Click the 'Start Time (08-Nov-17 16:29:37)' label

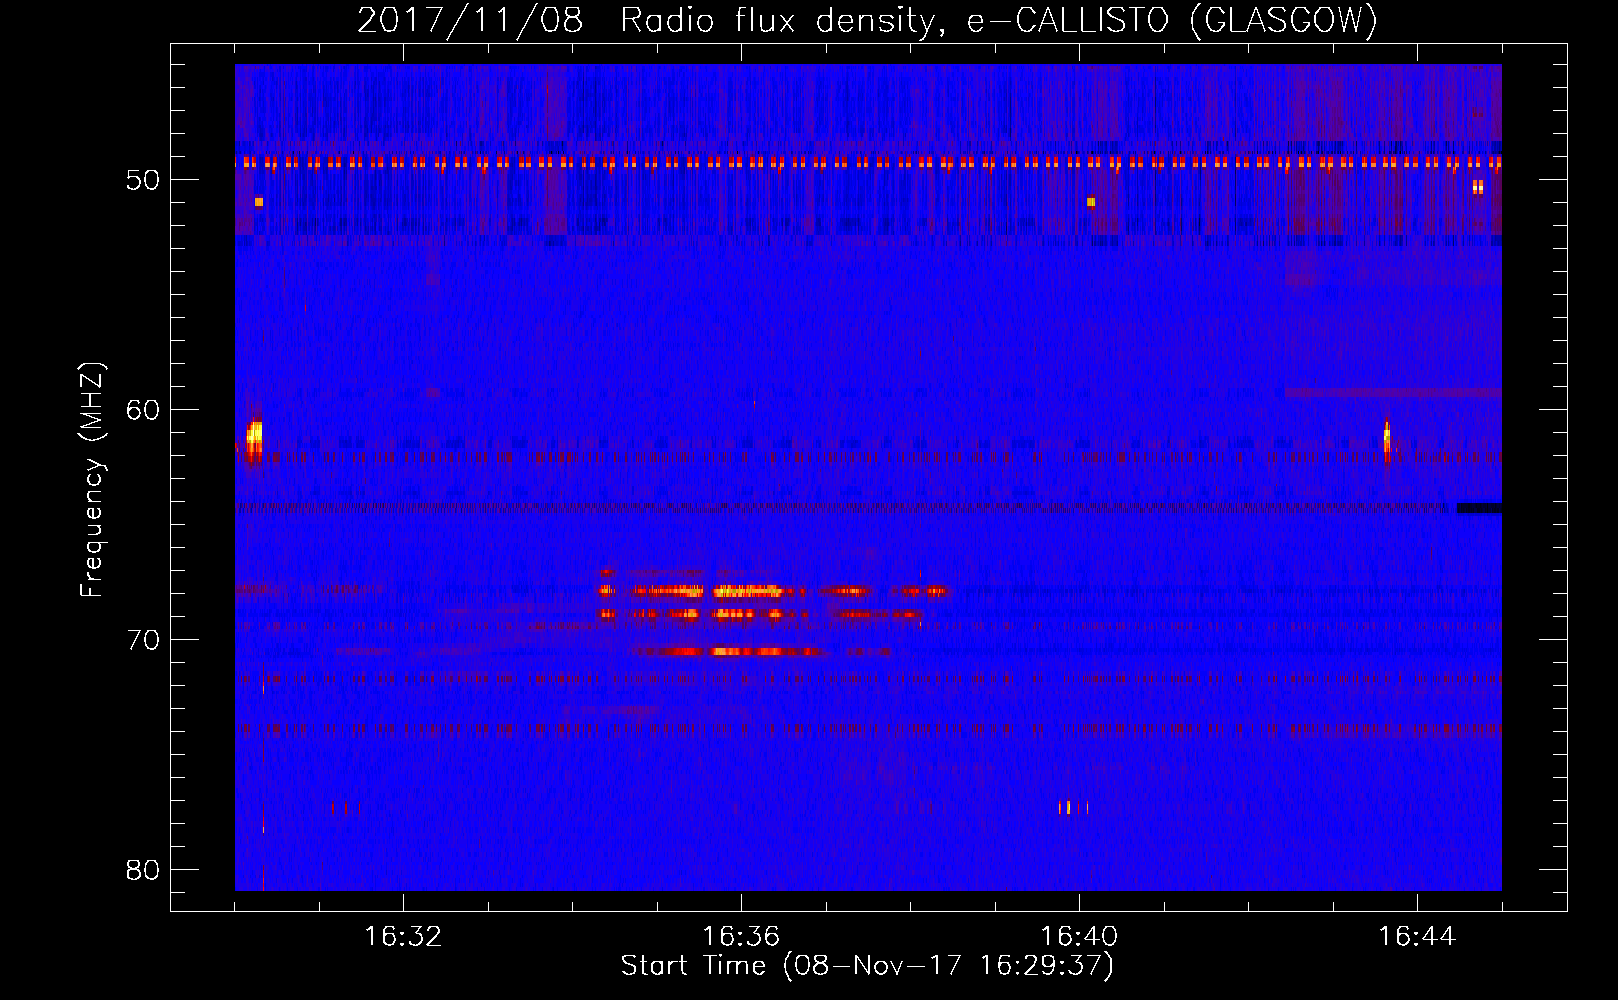pos(867,966)
